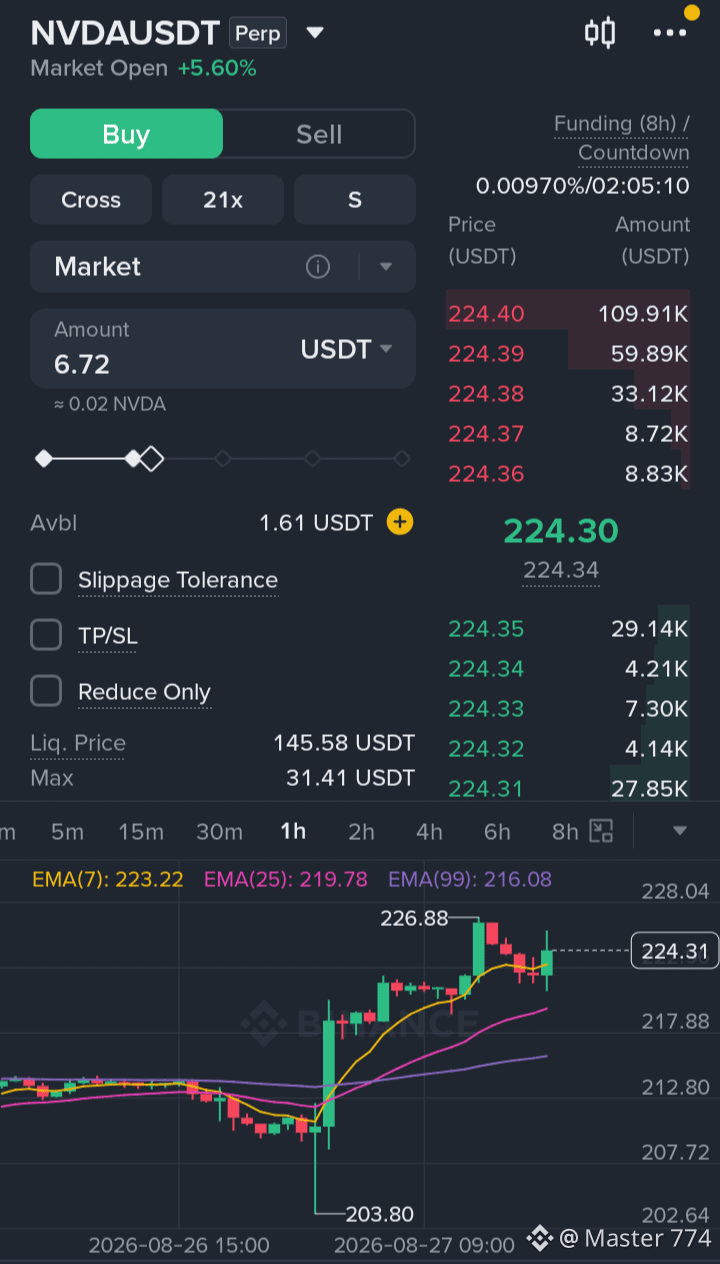Tap the EMA(25) indicator label
The image size is (720, 1264).
(x=285, y=880)
